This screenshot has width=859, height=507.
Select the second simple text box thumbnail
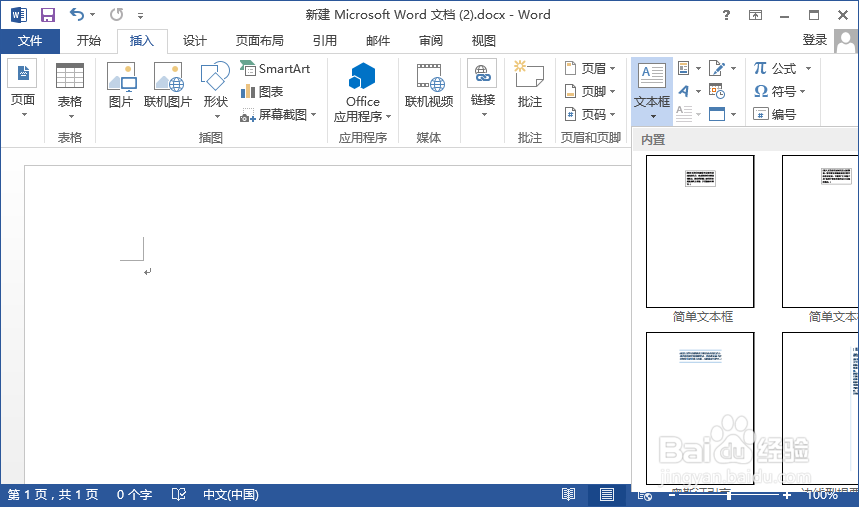tap(820, 231)
